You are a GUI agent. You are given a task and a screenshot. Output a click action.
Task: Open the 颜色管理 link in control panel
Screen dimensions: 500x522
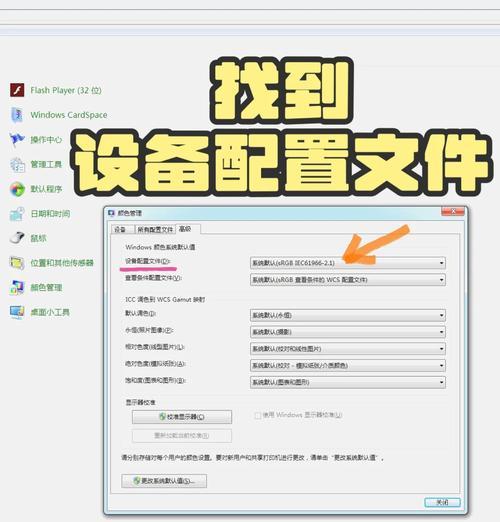[x=46, y=287]
